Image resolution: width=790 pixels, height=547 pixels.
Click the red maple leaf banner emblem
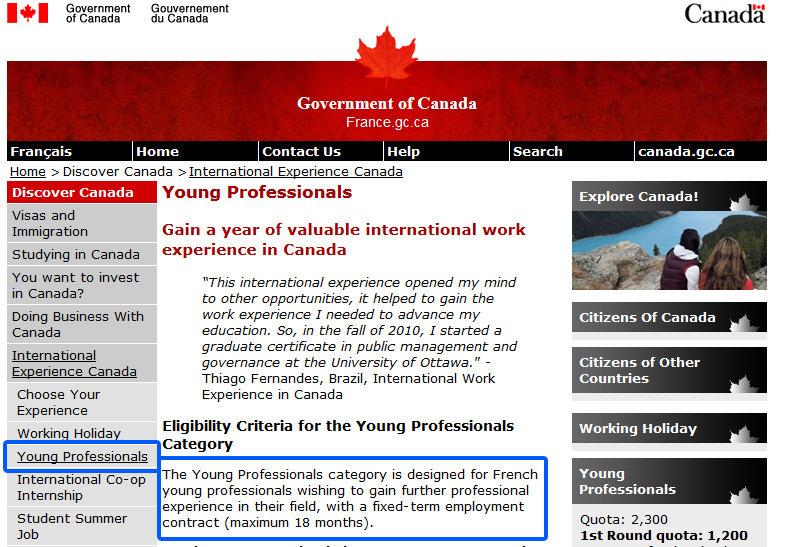(x=386, y=57)
